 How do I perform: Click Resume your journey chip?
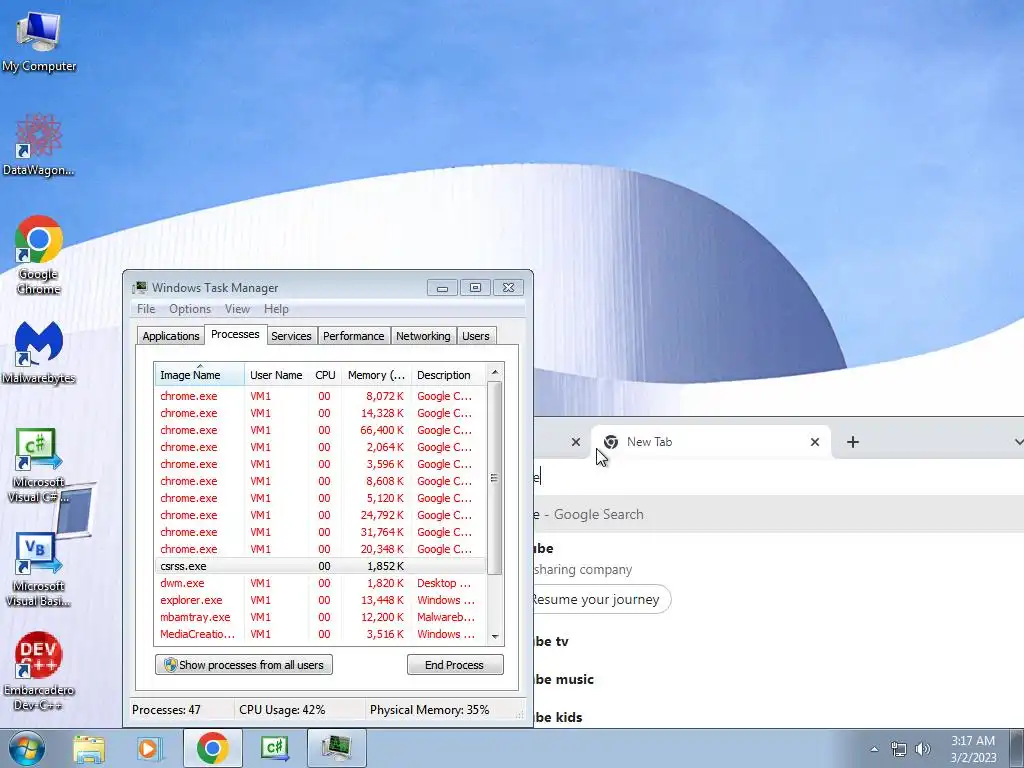[601, 600]
